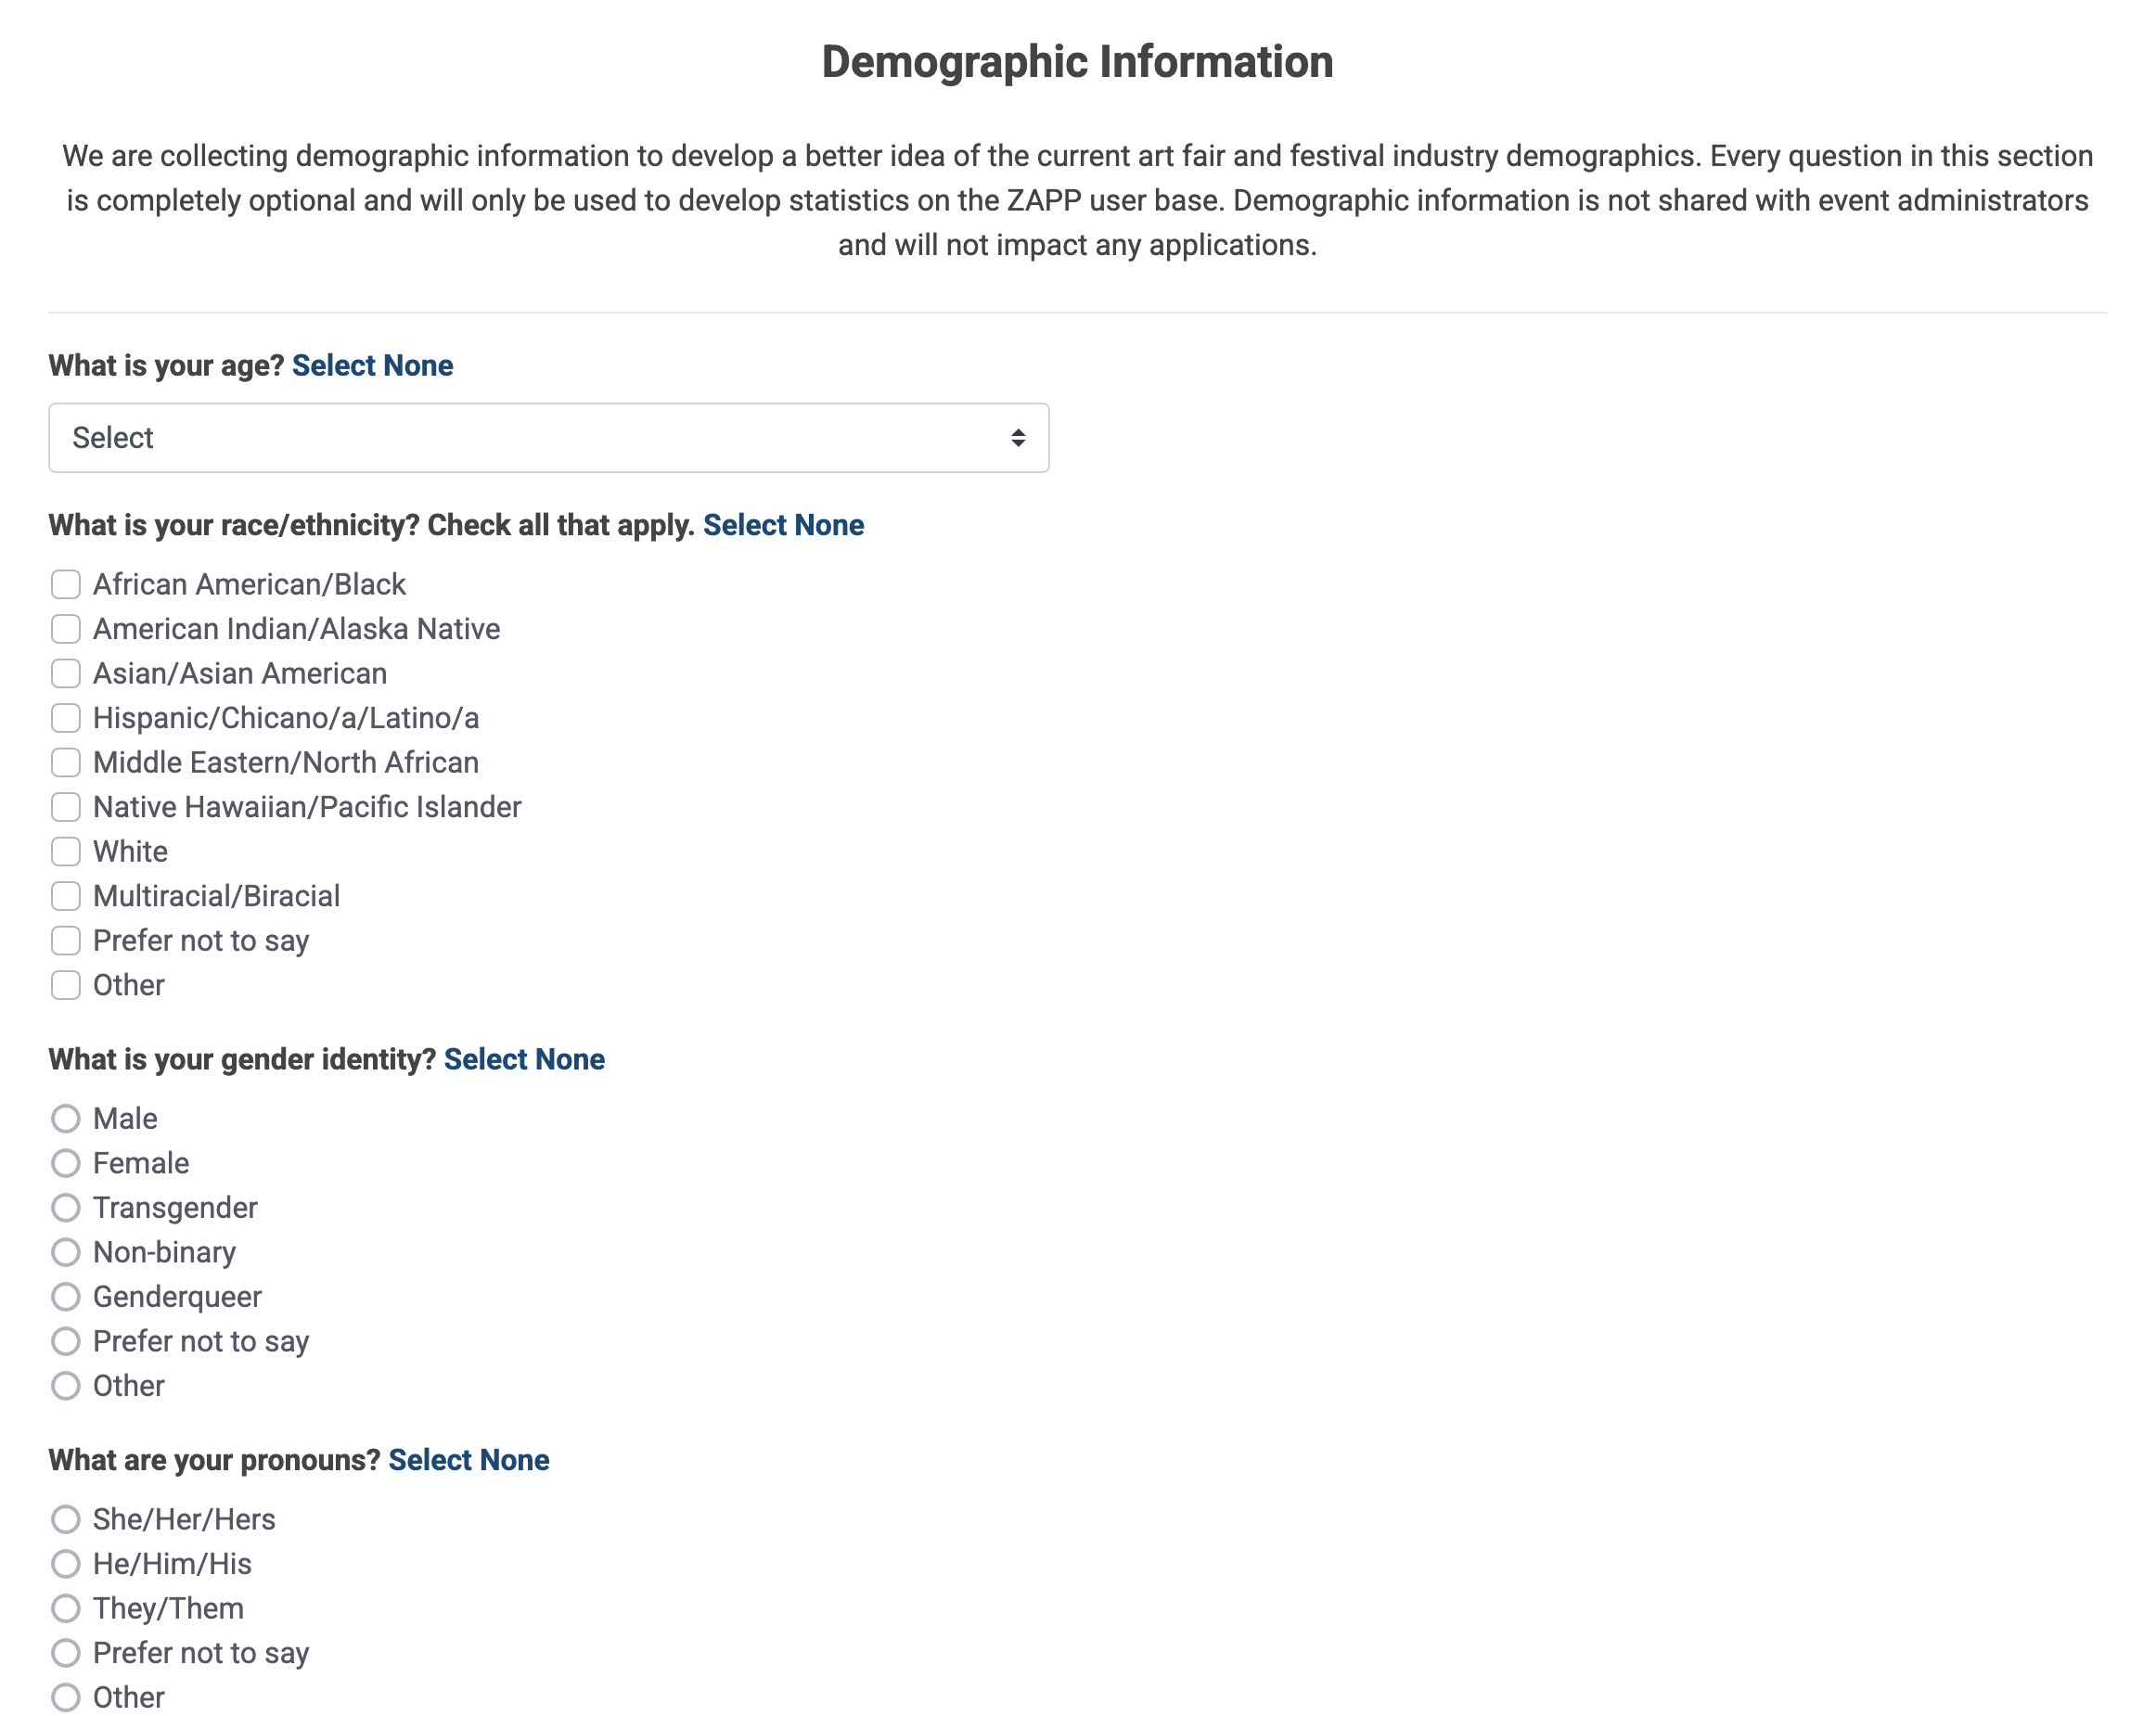Check Multiracial/Biracial option
Image resolution: width=2156 pixels, height=1716 pixels.
[66, 895]
